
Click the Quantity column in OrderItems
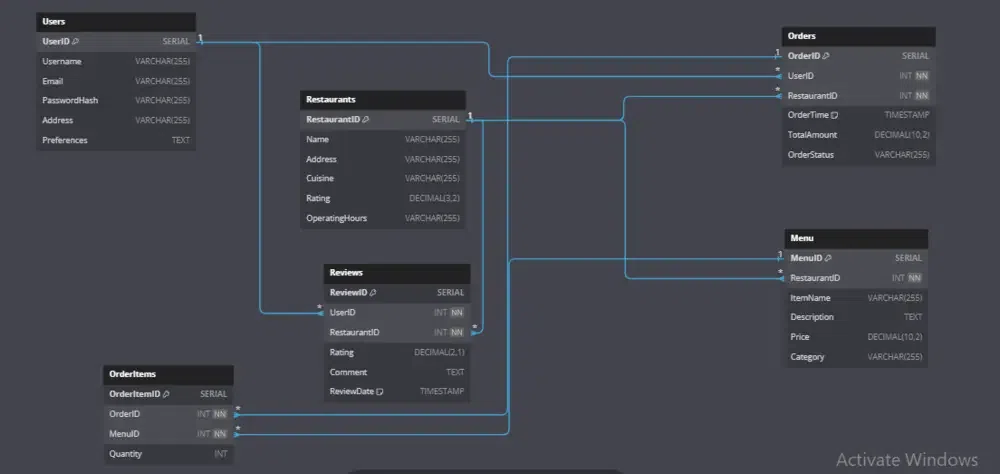pos(168,454)
